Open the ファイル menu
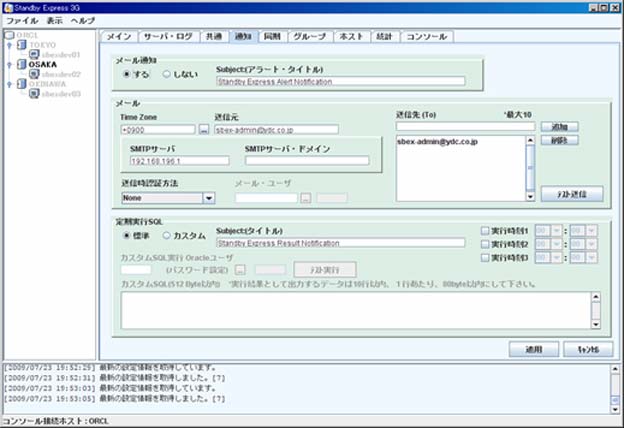This screenshot has width=624, height=428. point(22,21)
